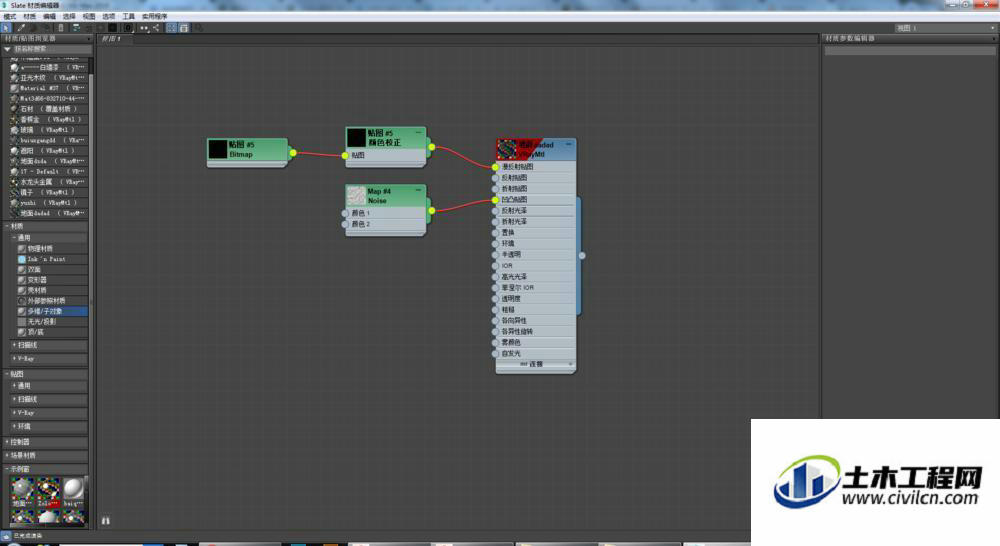Viewport: 1000px width, 546px height.
Task: Open the Material ID Channel flyout
Action: 128,27
